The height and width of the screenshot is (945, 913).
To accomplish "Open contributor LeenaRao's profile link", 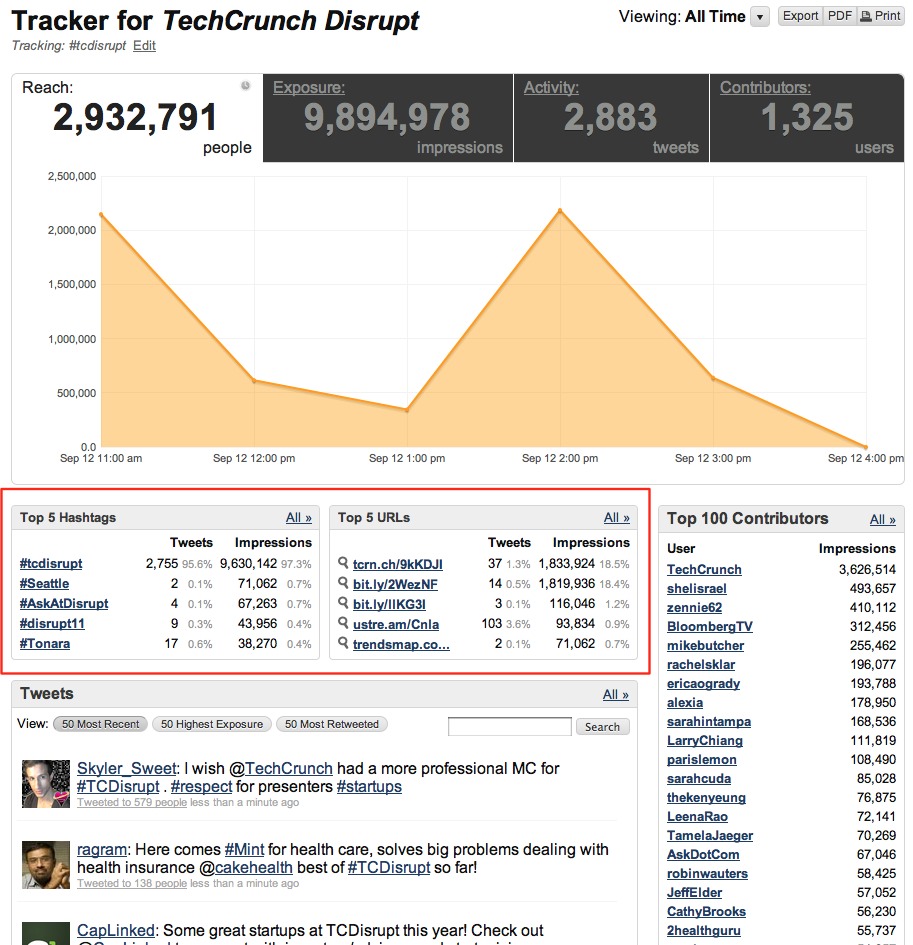I will click(697, 817).
